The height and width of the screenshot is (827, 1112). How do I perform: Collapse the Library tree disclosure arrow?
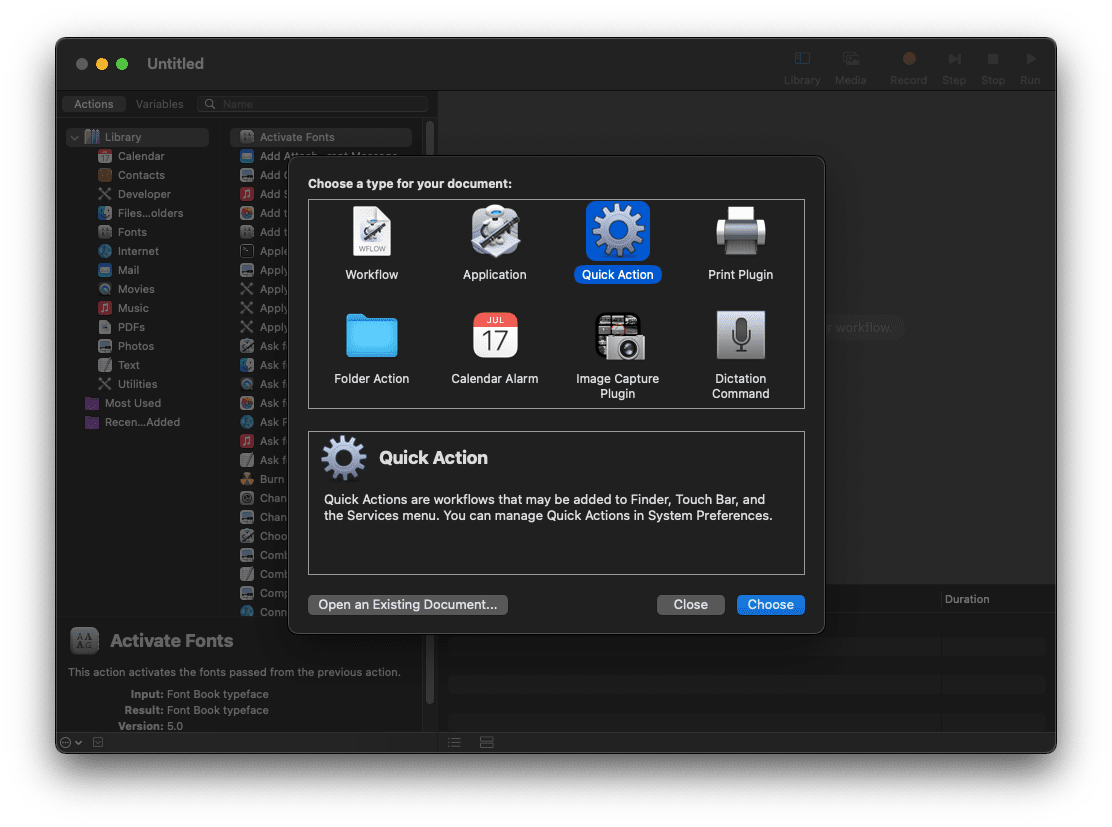[x=74, y=137]
